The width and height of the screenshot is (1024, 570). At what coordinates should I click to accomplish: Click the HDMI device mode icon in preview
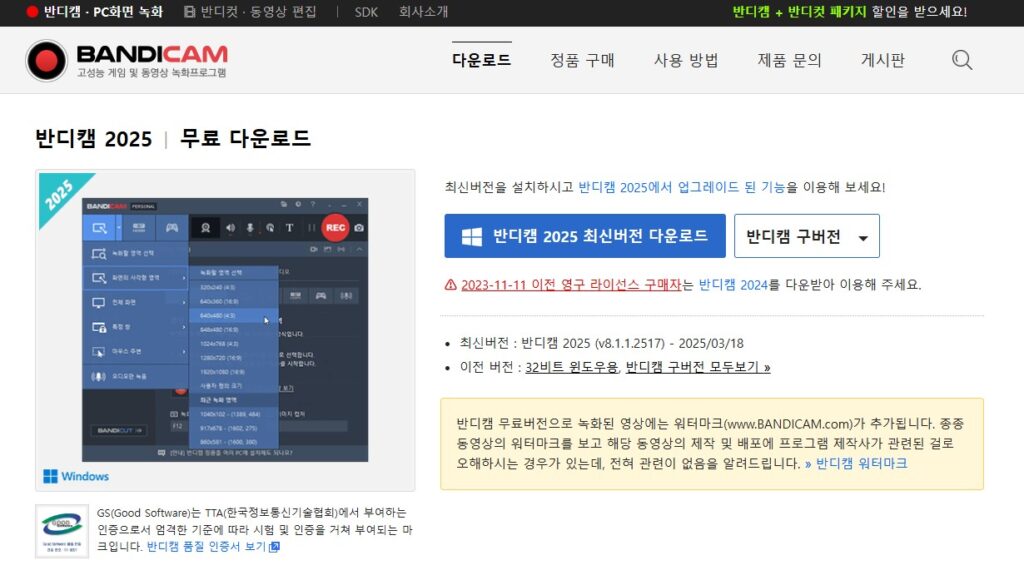(x=139, y=228)
